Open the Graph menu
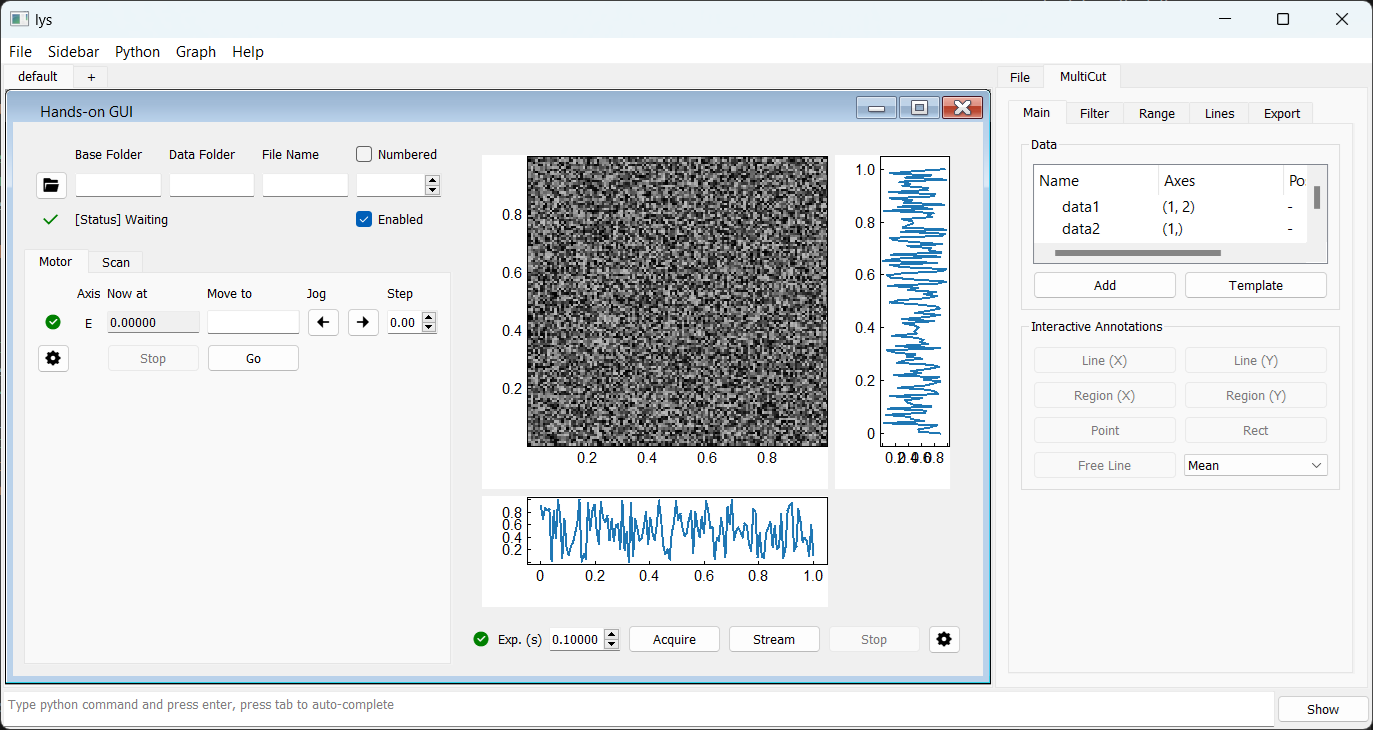Screen dimensions: 1373x730 (195, 52)
